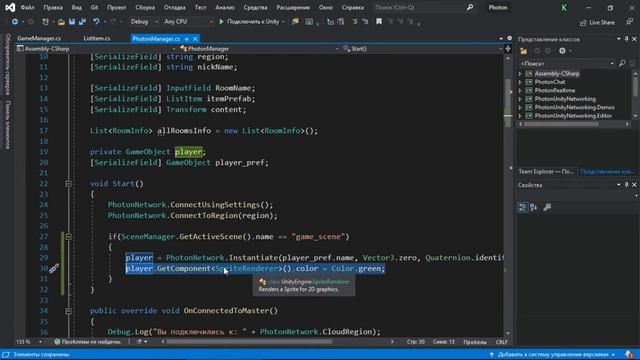The width and height of the screenshot is (640, 360).
Task: Click the new folder icon in Class View
Action: [523, 51]
